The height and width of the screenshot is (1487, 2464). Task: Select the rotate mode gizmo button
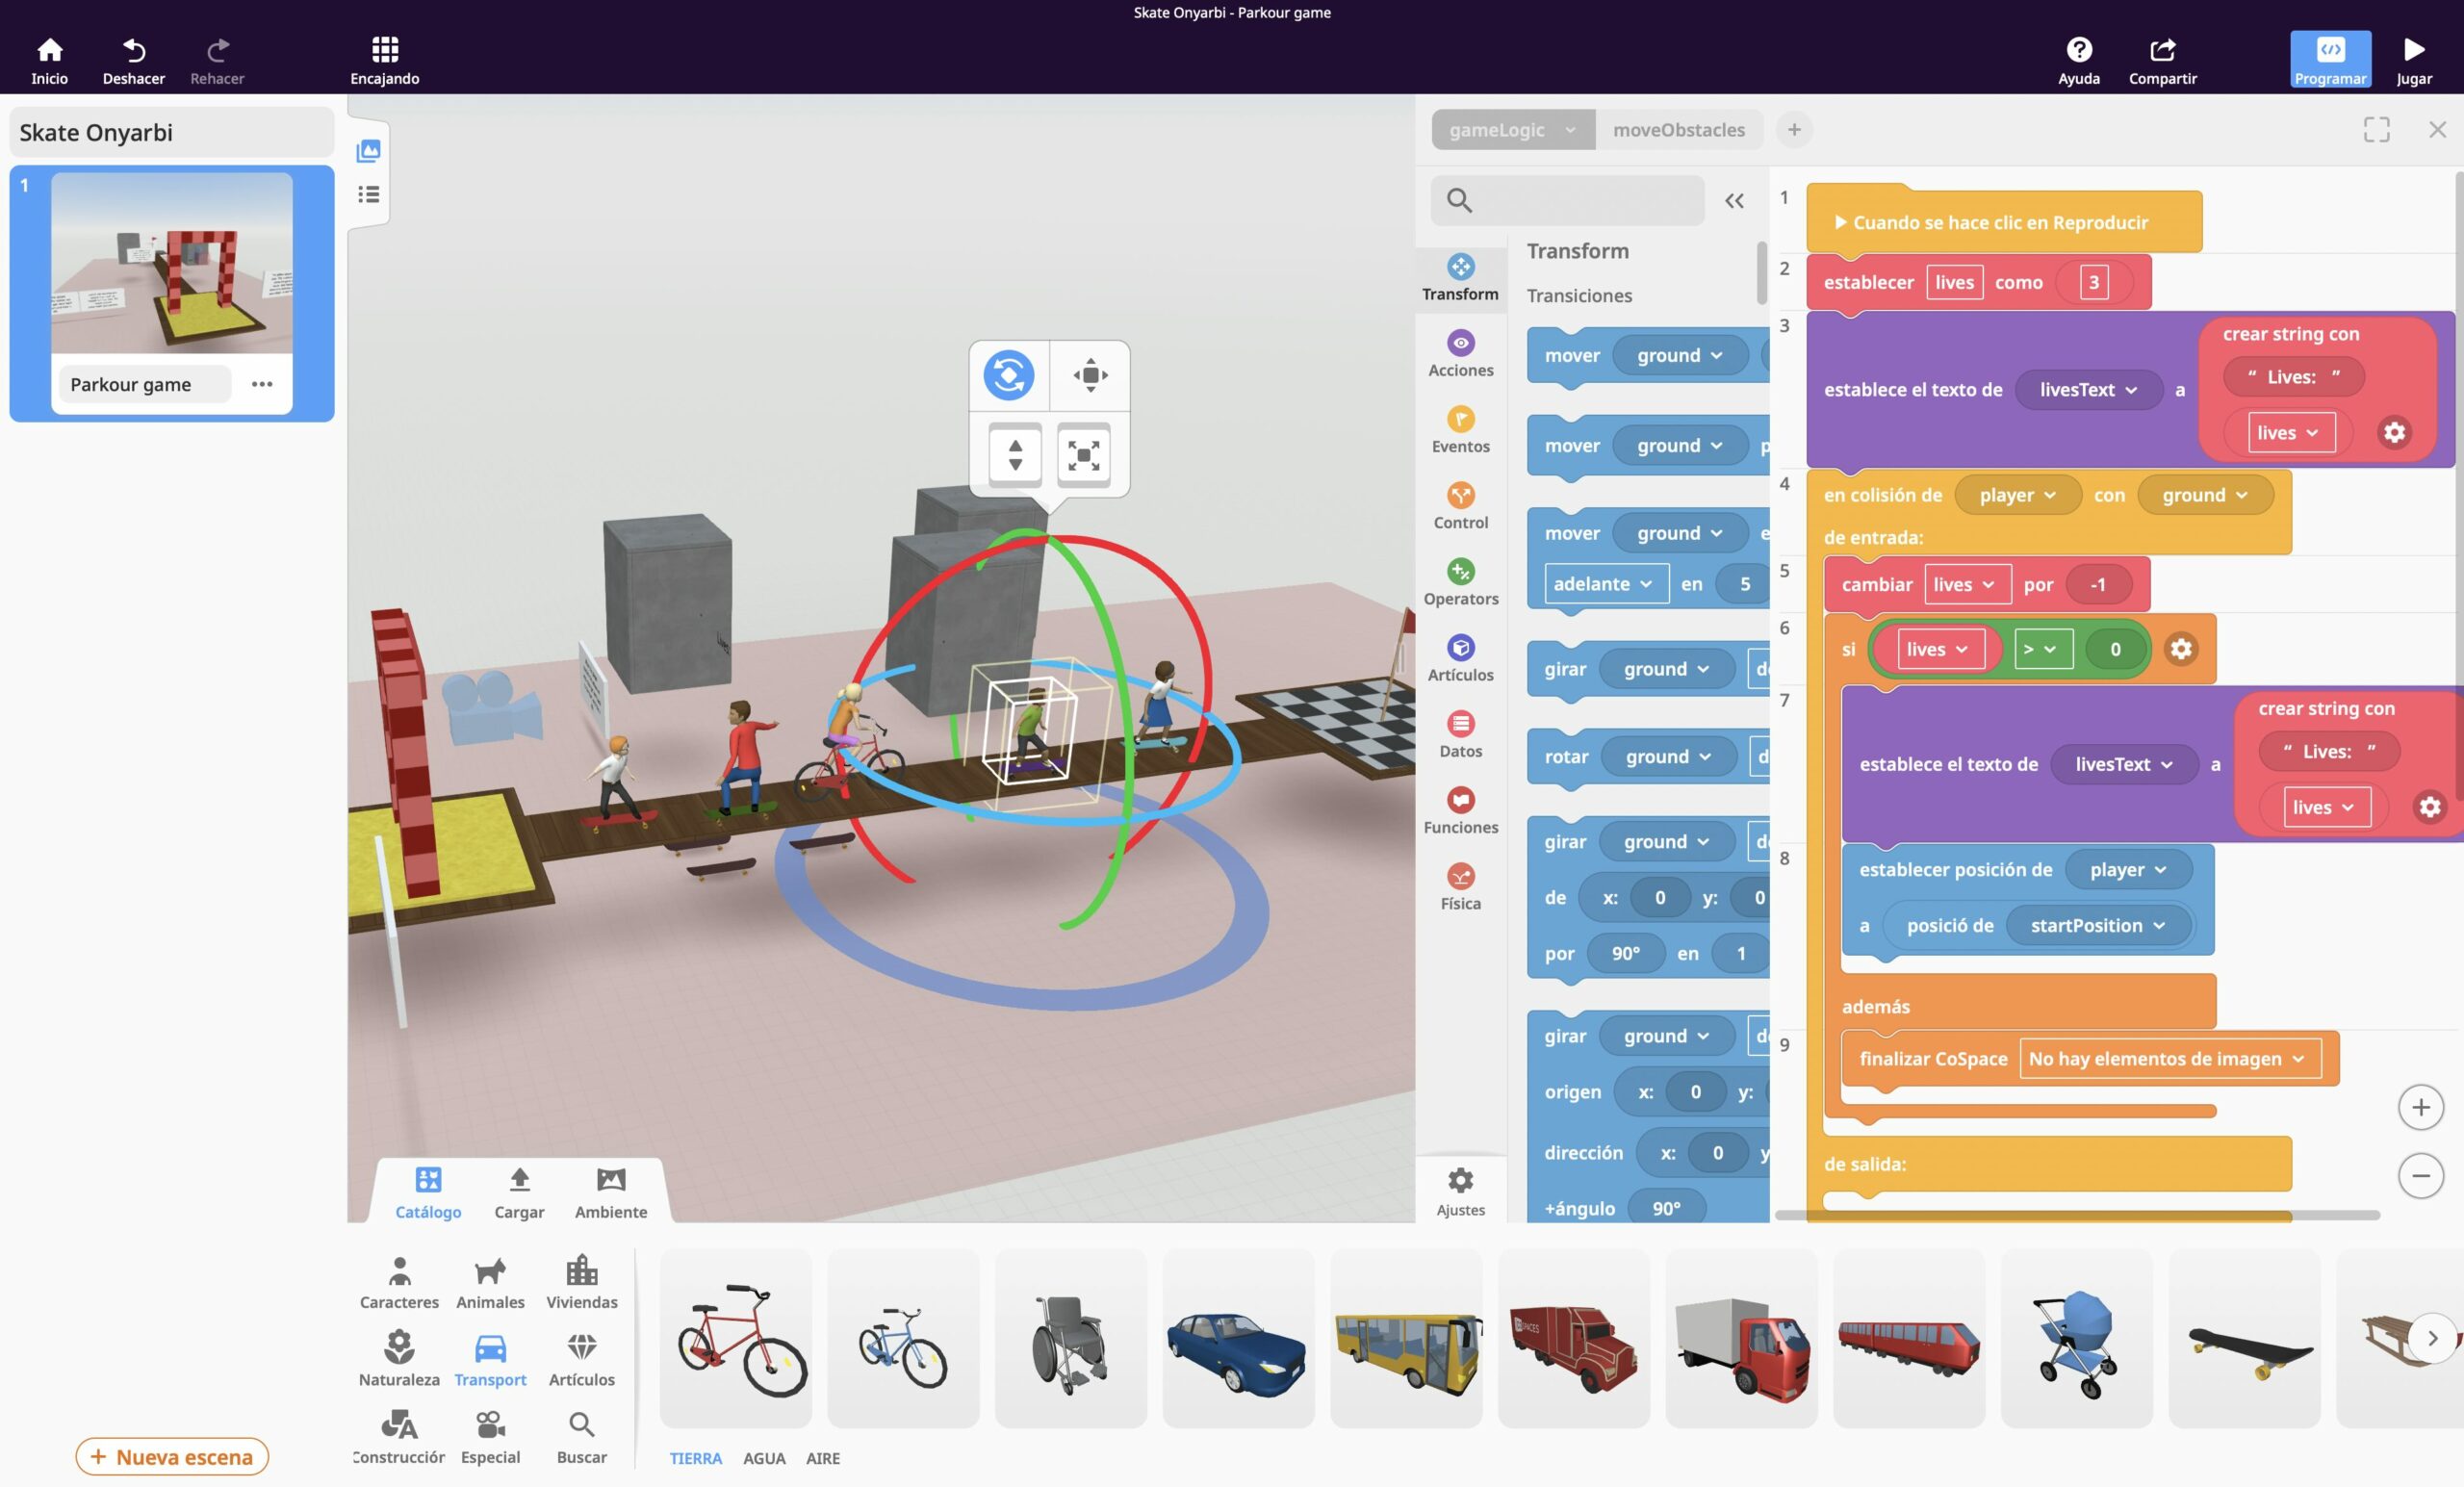[1008, 375]
